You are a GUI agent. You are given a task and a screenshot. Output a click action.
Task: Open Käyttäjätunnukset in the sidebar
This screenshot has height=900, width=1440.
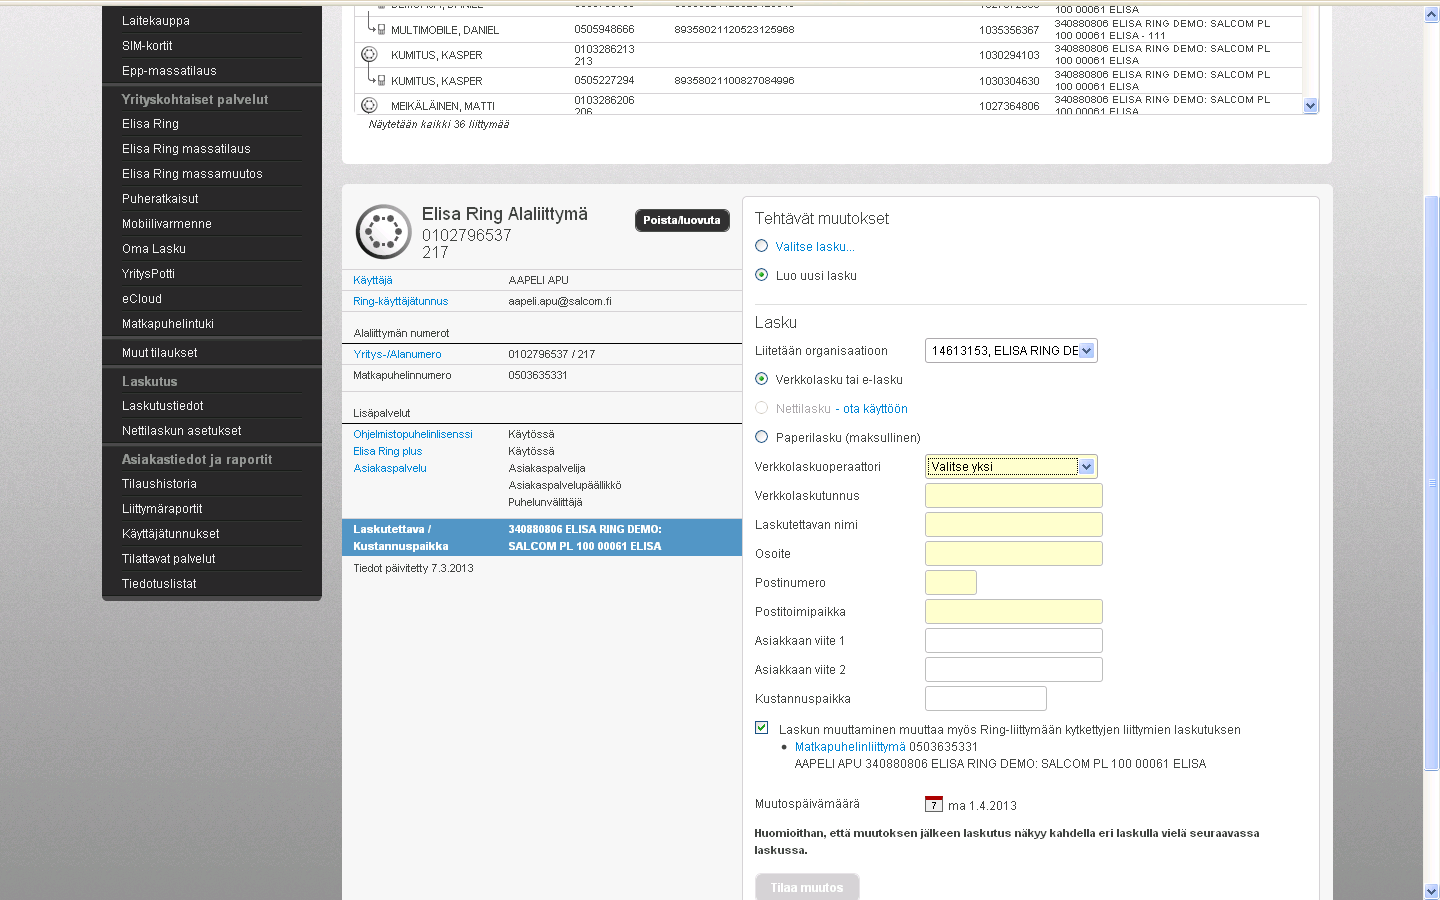point(171,534)
